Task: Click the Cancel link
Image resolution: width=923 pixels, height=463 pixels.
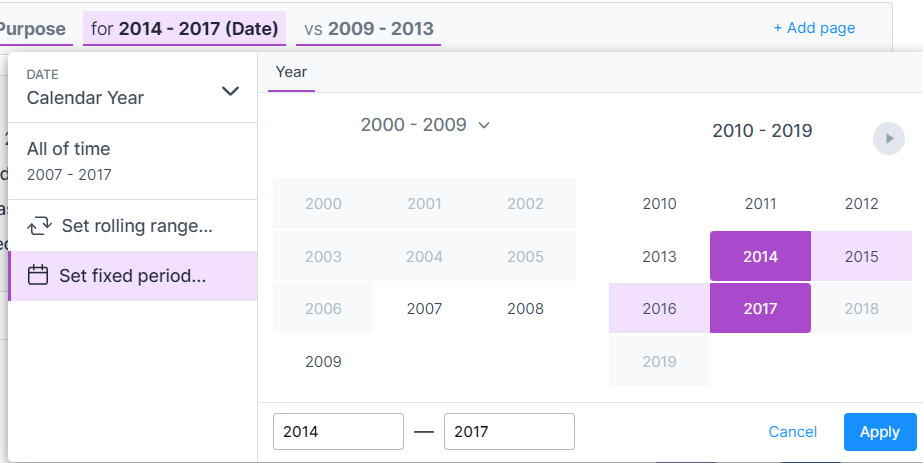Action: 792,432
